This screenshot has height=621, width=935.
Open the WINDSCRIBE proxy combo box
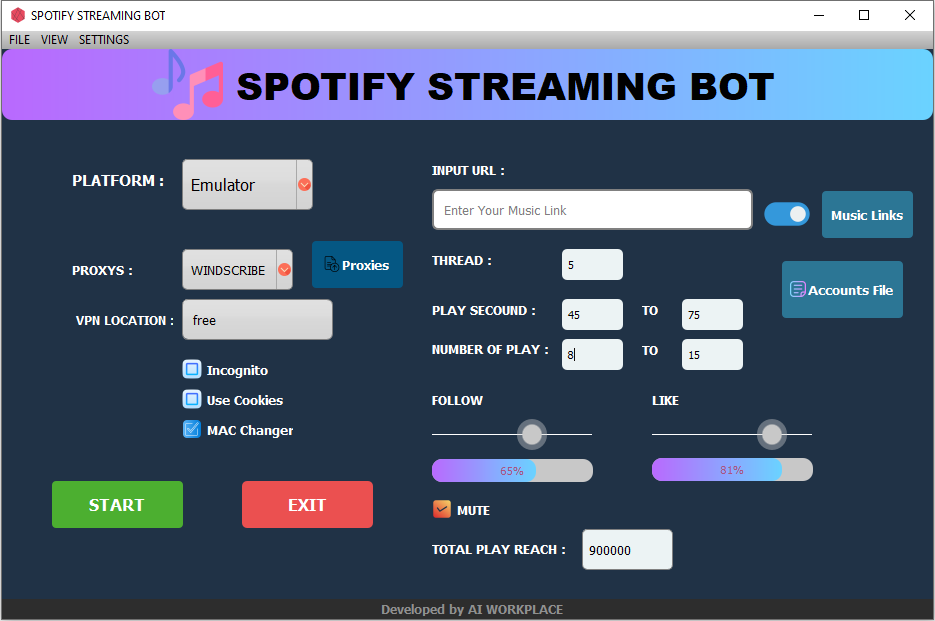(x=237, y=270)
